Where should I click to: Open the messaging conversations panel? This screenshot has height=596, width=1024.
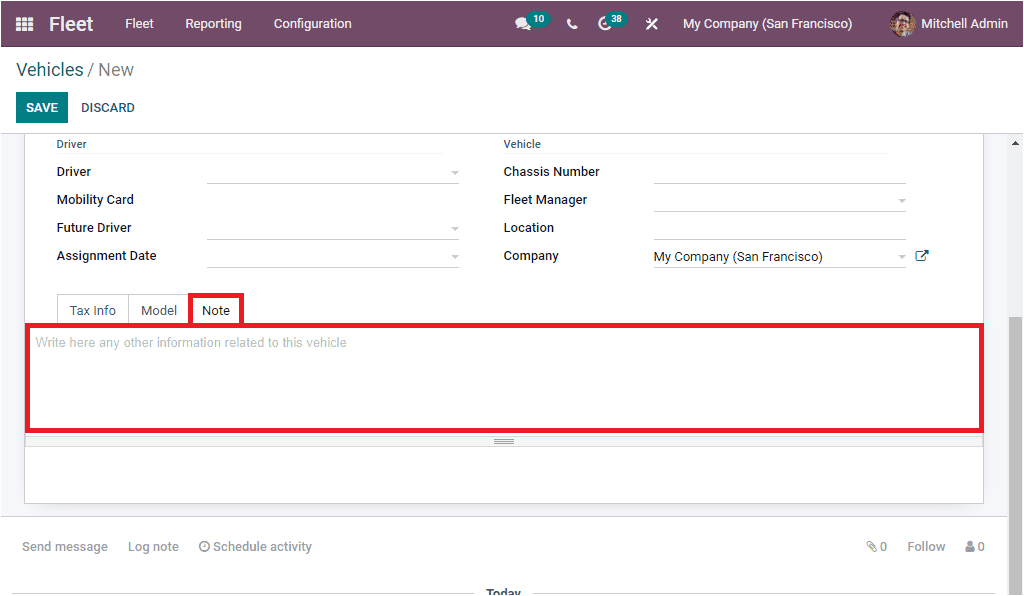pos(522,23)
